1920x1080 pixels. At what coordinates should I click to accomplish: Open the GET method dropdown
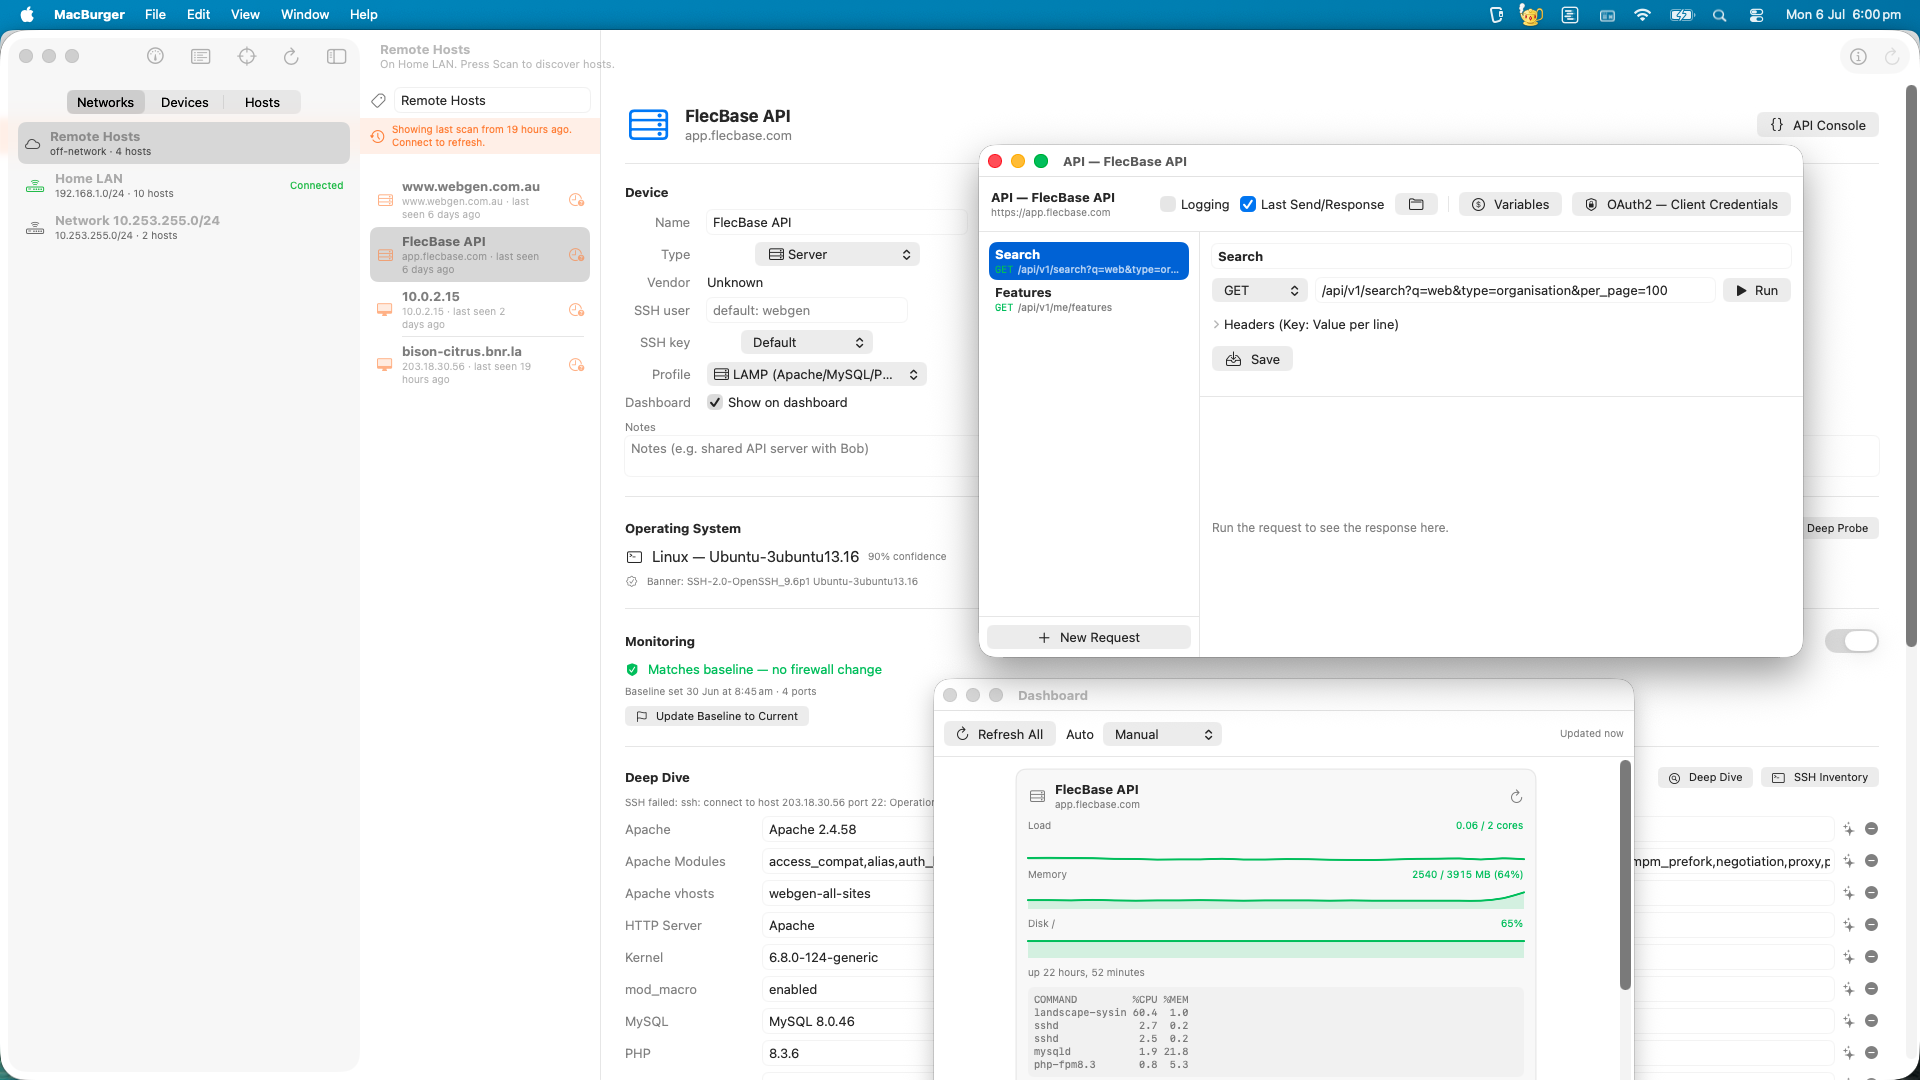pyautogui.click(x=1260, y=290)
